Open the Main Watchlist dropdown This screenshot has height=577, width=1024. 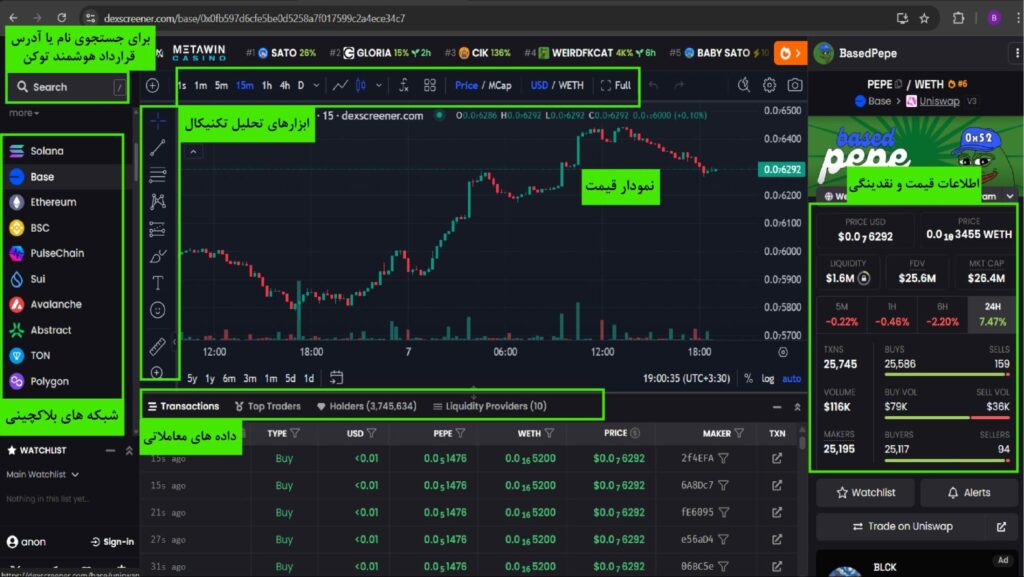tap(42, 475)
